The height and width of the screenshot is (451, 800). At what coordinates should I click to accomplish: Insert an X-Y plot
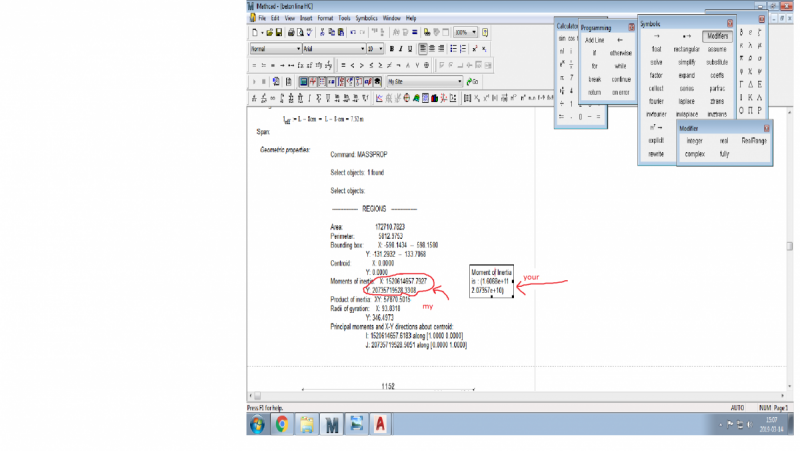[379, 98]
